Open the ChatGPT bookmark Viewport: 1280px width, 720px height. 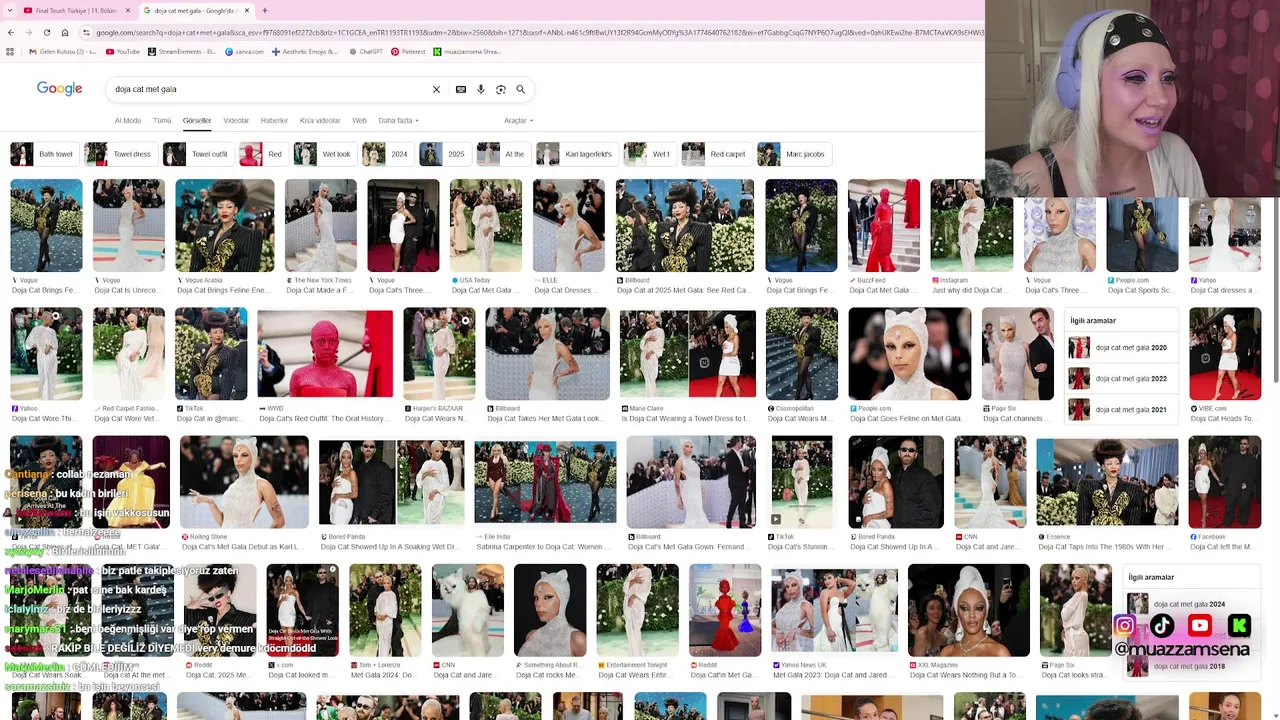tap(366, 51)
